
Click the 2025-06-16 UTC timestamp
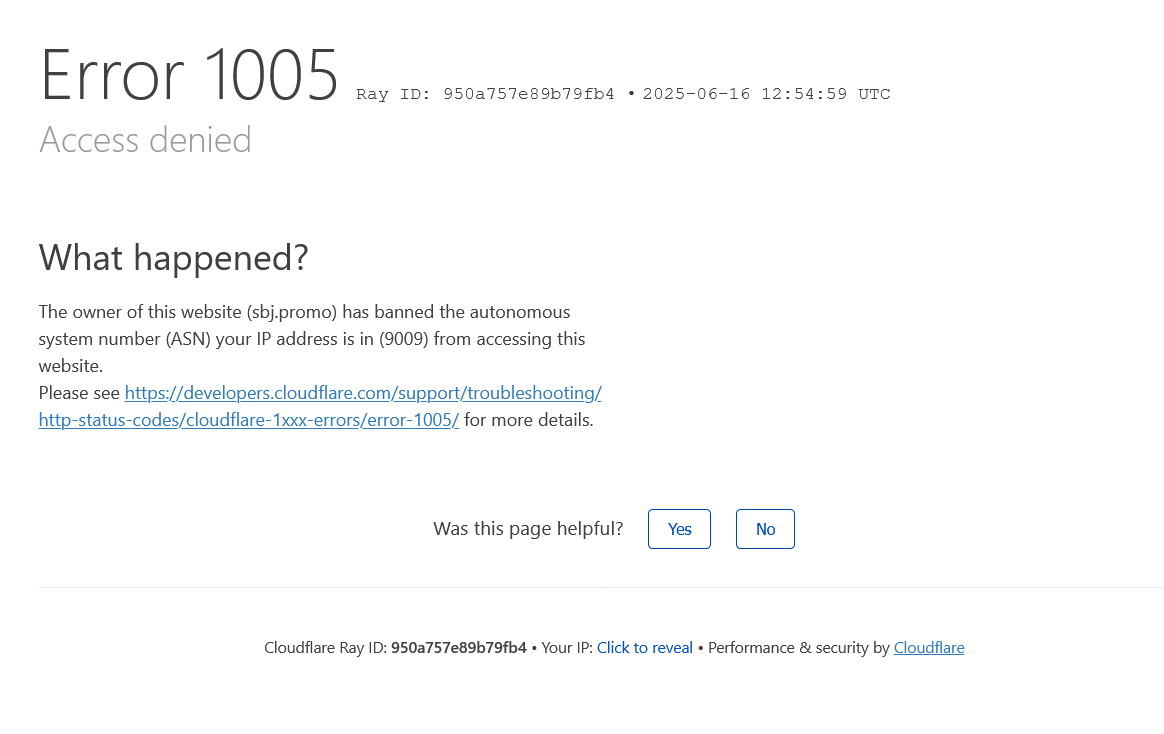(x=766, y=94)
